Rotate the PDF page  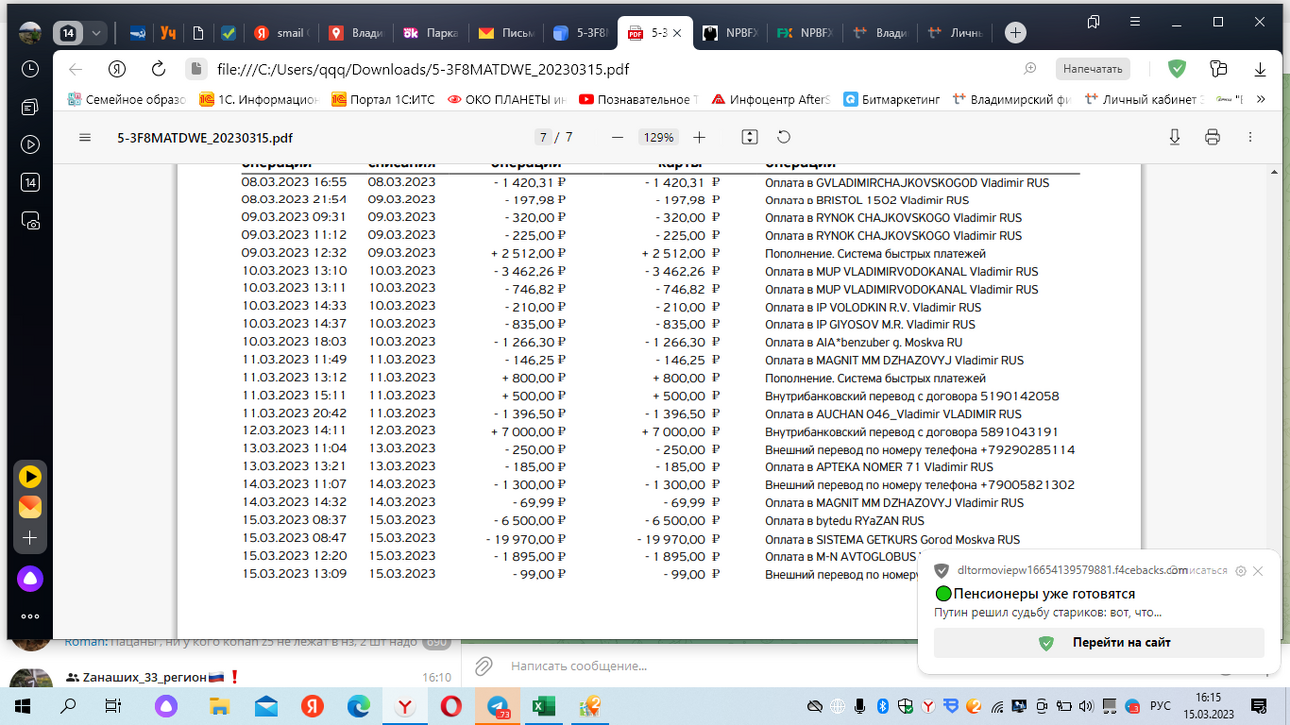[x=784, y=137]
